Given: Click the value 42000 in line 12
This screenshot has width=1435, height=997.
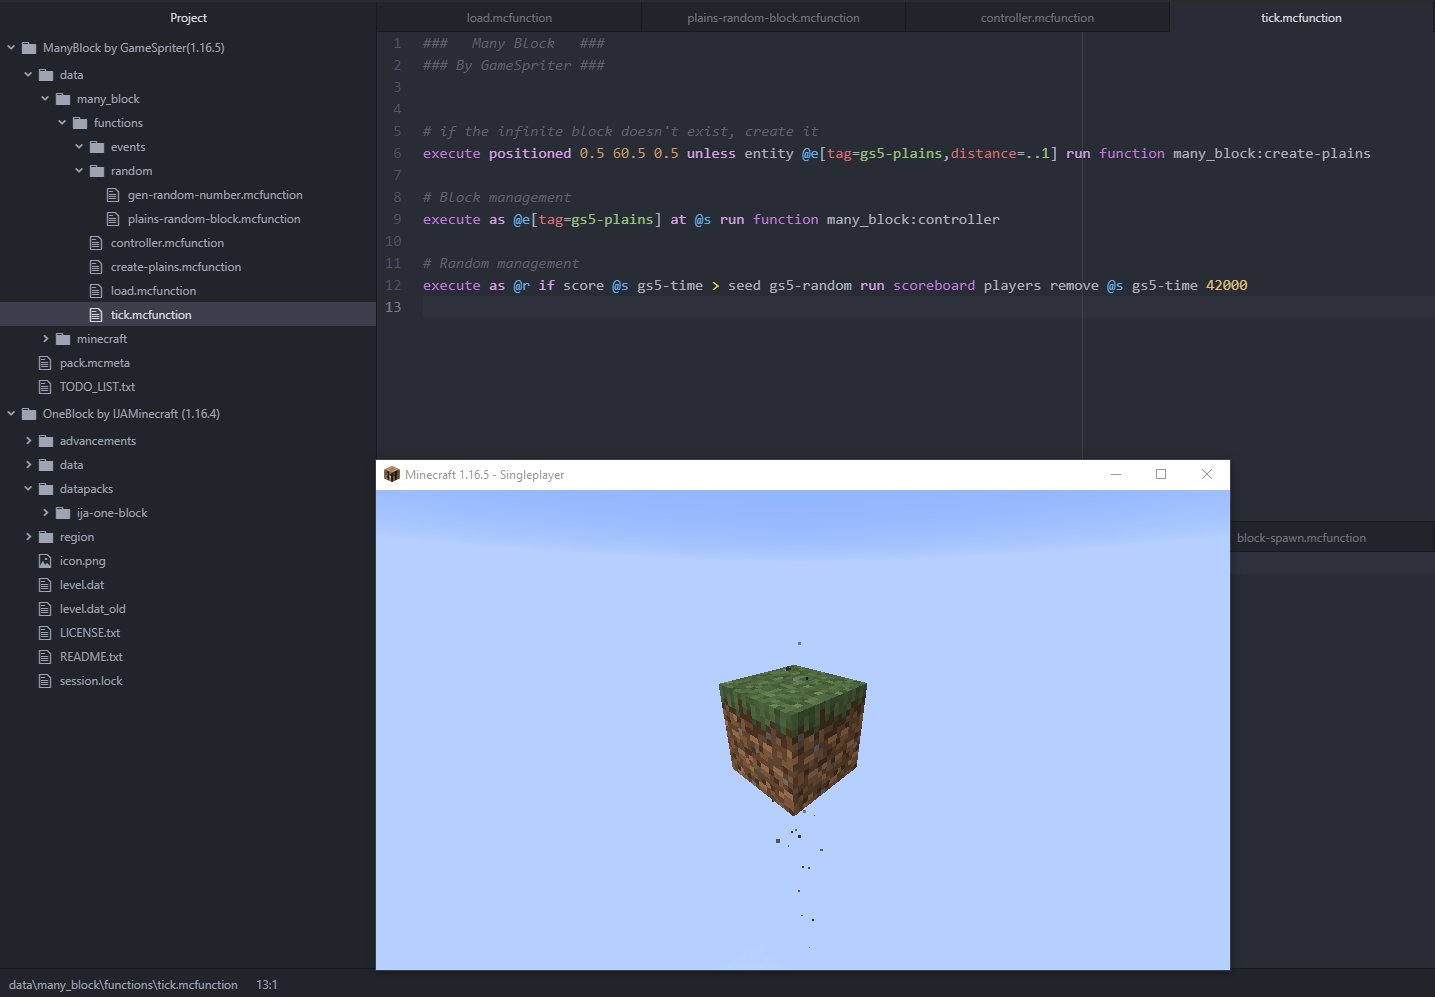Looking at the screenshot, I should 1226,285.
